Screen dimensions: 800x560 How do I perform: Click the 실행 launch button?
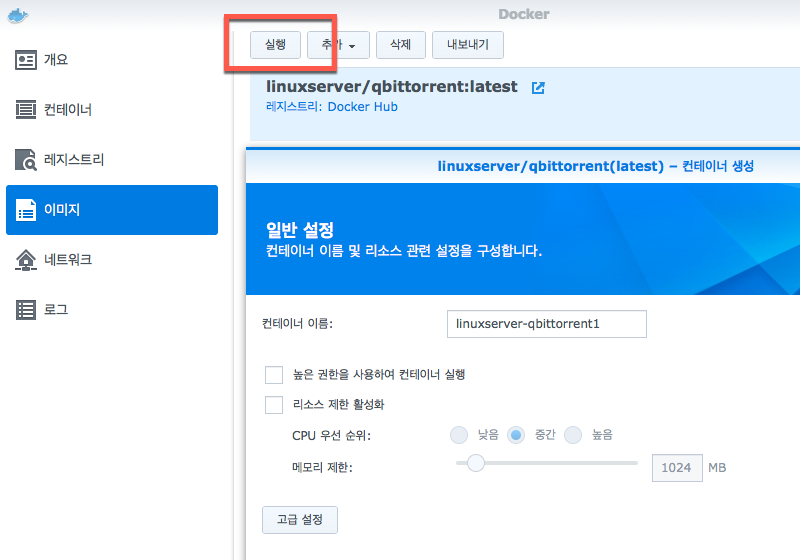coord(276,45)
